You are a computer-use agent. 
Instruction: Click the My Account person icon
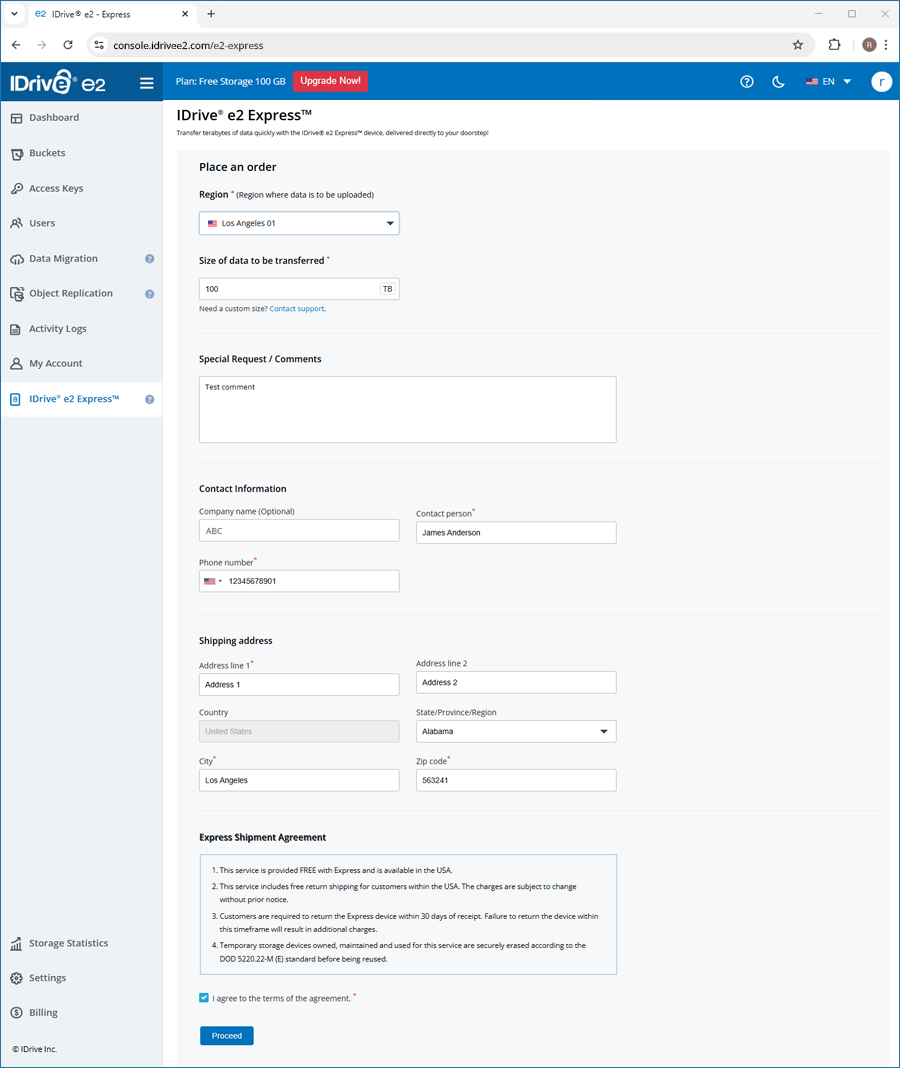point(16,364)
